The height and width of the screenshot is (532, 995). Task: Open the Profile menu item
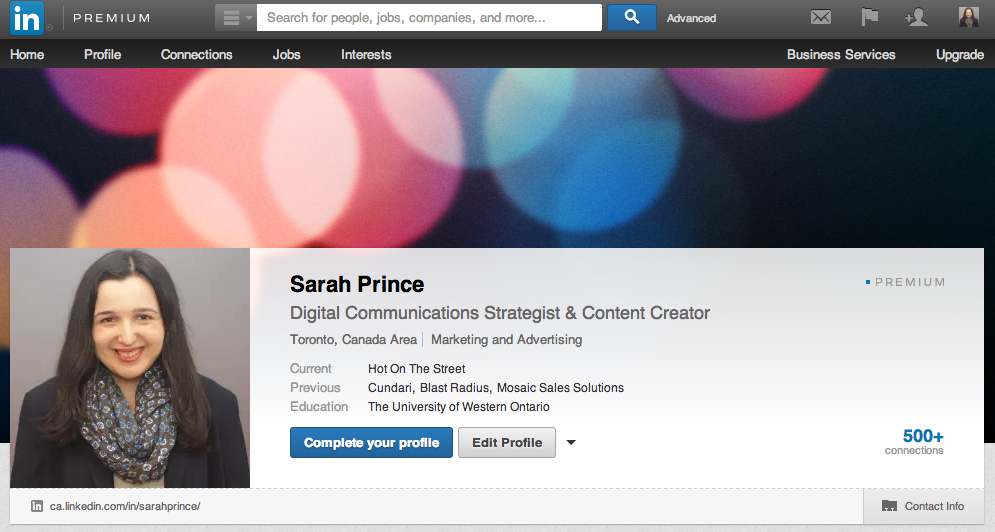tap(102, 55)
